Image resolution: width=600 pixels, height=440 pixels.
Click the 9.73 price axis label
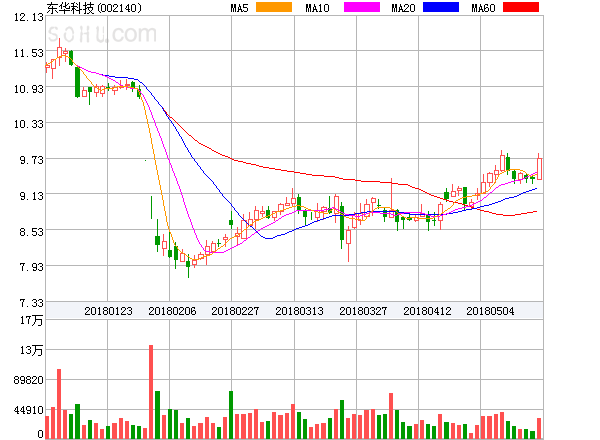point(31,160)
